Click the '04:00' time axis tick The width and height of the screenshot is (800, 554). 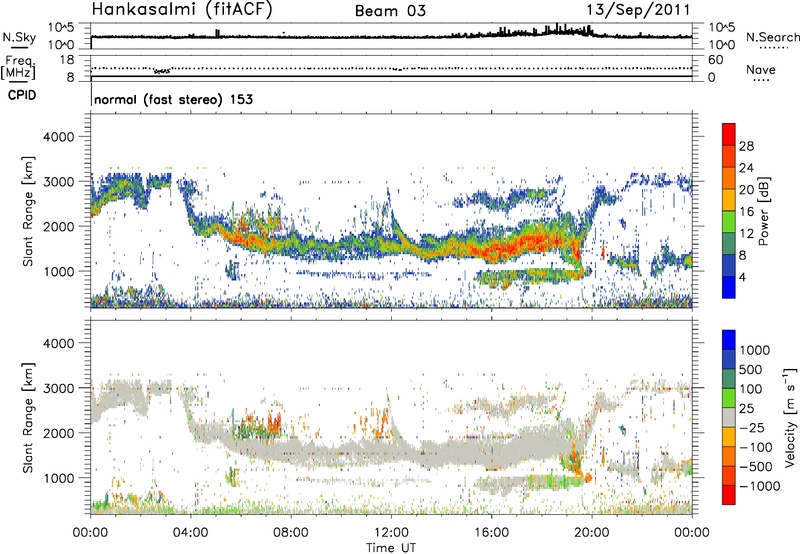pyautogui.click(x=191, y=533)
